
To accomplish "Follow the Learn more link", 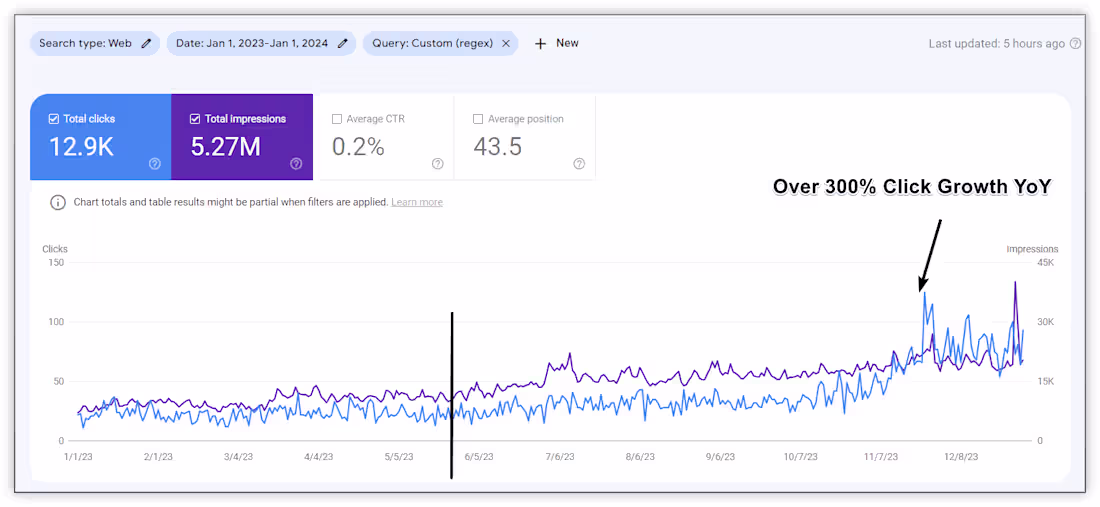I will pyautogui.click(x=417, y=202).
